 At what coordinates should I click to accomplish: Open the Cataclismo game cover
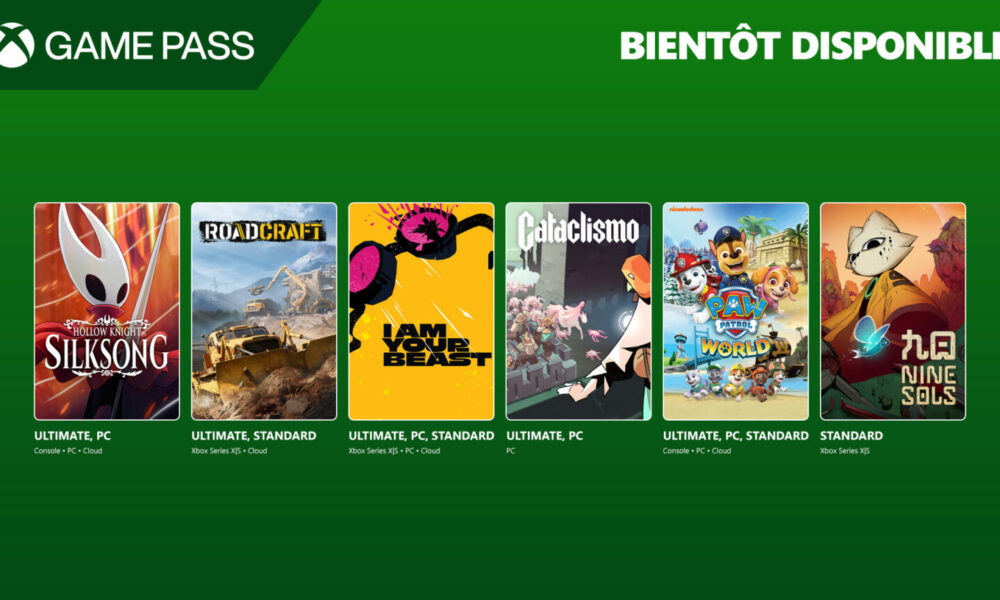(578, 311)
